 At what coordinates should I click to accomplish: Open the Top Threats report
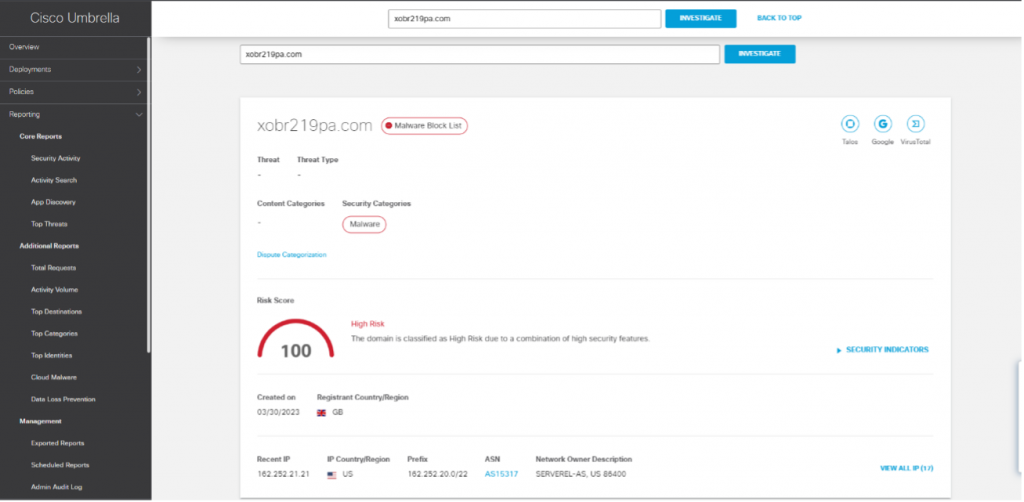[x=49, y=224]
